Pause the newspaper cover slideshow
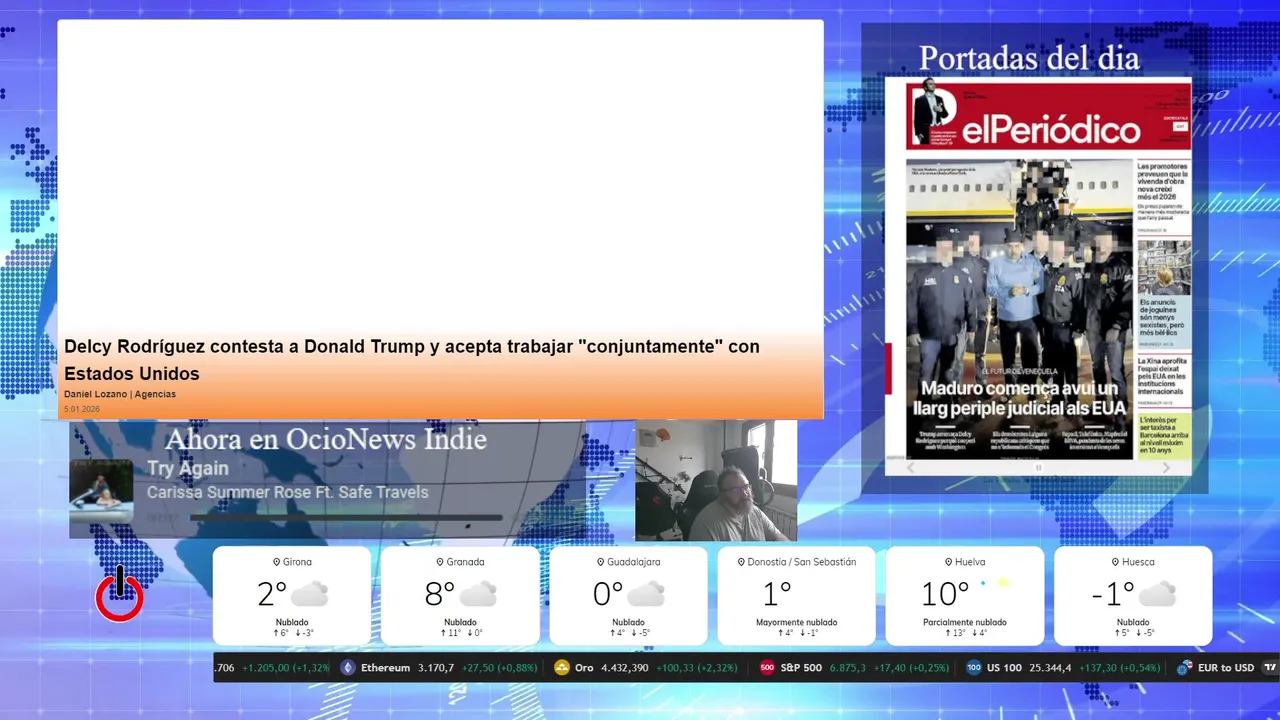This screenshot has width=1280, height=720. click(x=1038, y=468)
